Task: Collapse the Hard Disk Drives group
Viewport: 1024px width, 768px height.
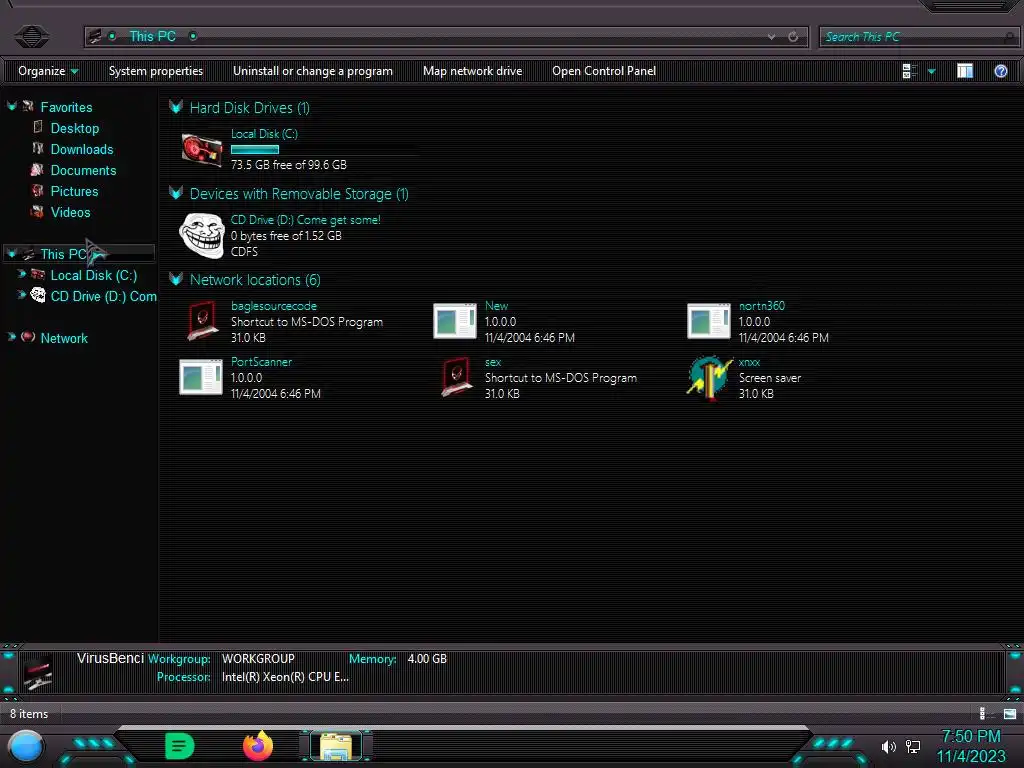Action: (x=176, y=107)
